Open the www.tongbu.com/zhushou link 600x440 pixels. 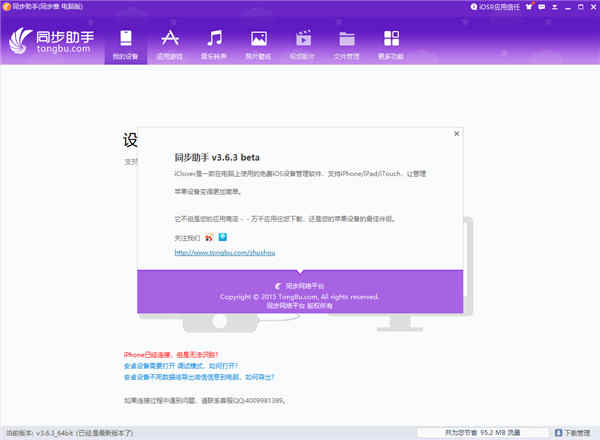(225, 253)
